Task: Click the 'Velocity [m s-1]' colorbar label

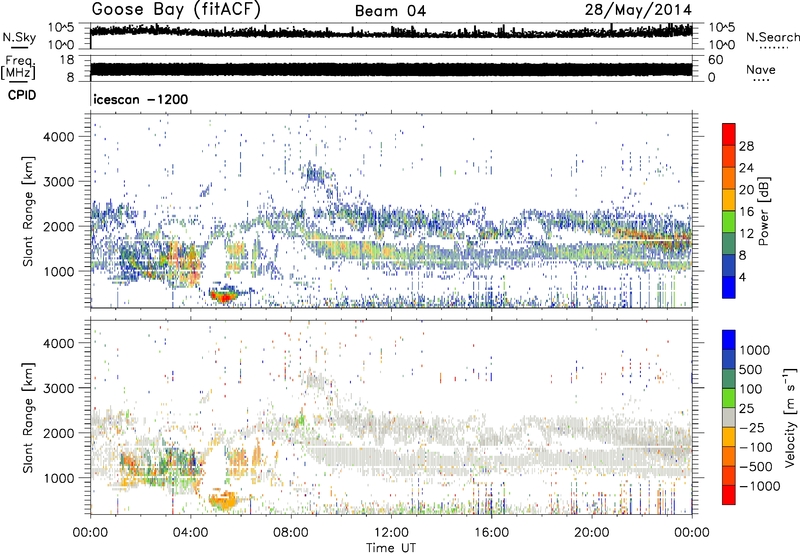Action: [790, 417]
